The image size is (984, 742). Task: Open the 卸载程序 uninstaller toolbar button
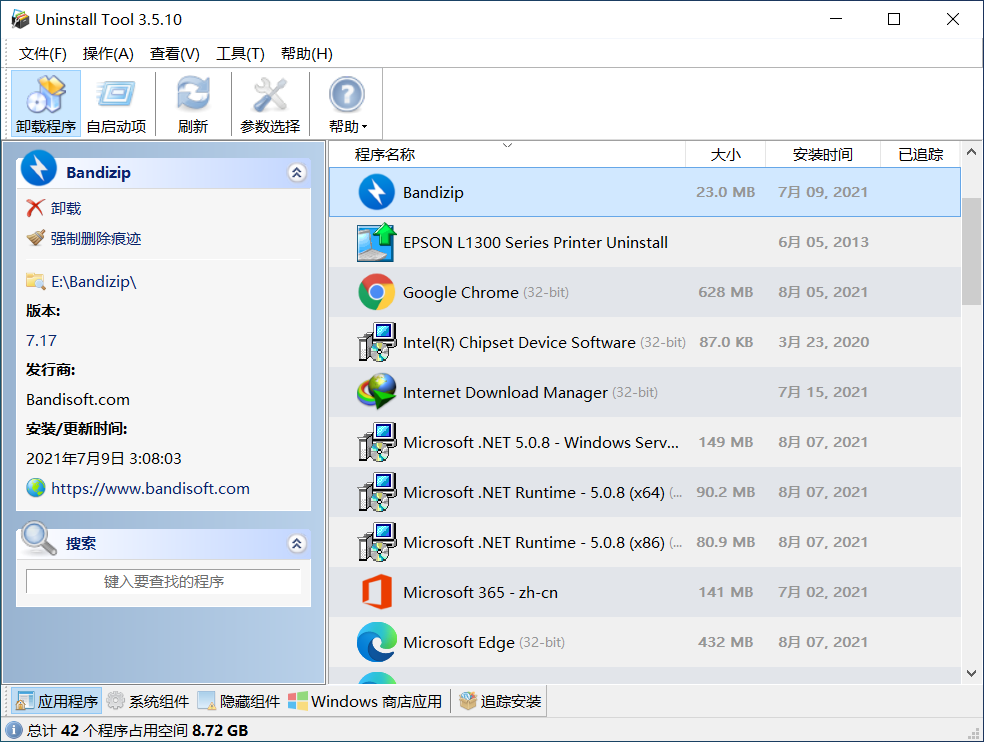coord(46,104)
